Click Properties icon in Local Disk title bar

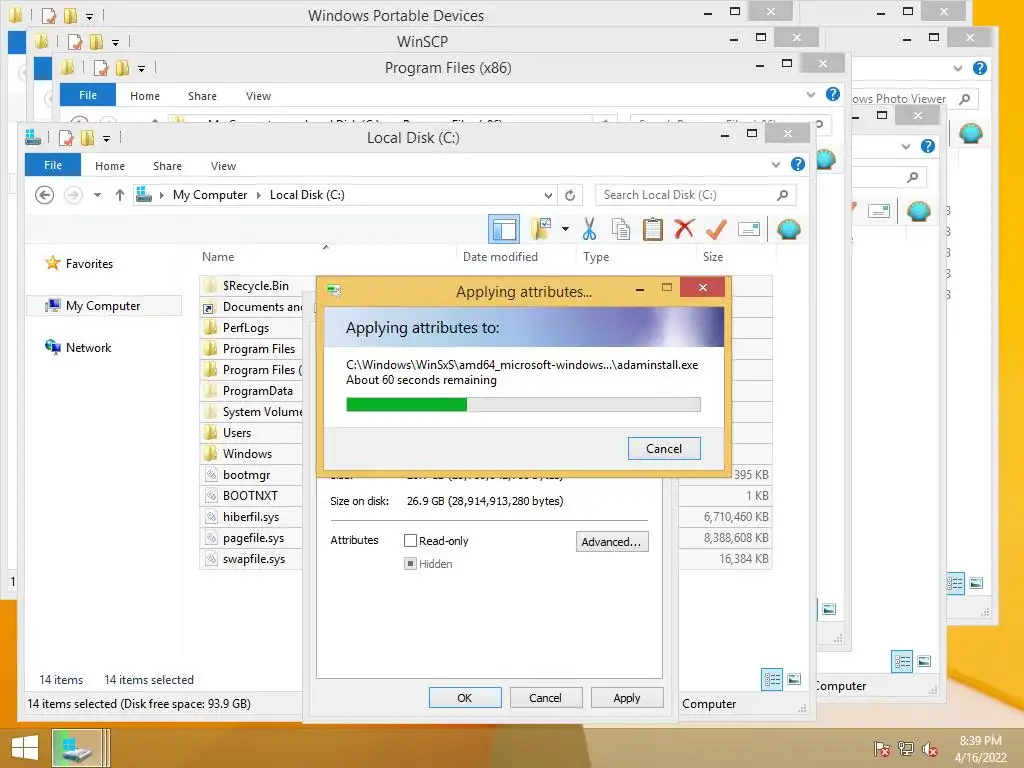pos(66,138)
